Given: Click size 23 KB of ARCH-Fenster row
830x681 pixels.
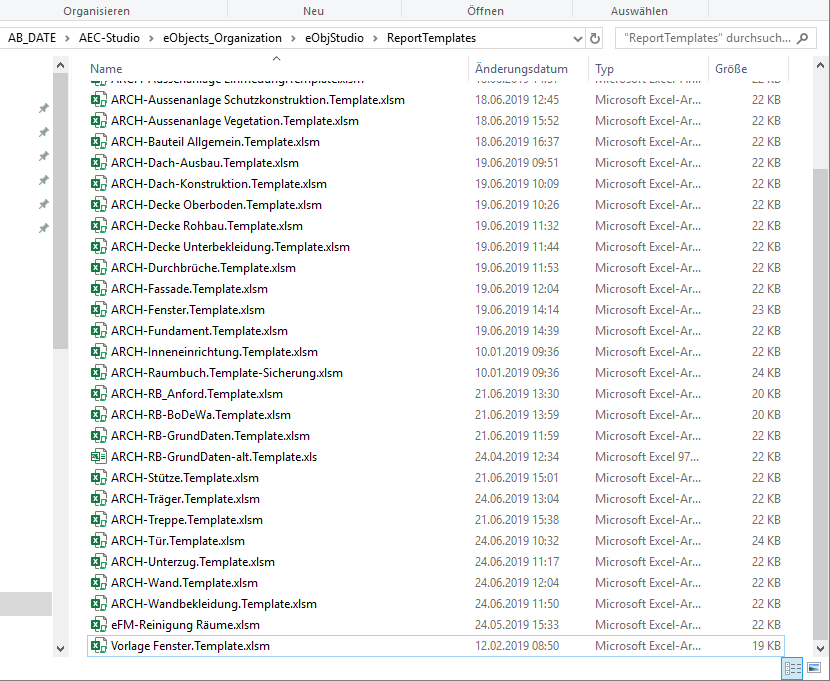Looking at the screenshot, I should (766, 310).
